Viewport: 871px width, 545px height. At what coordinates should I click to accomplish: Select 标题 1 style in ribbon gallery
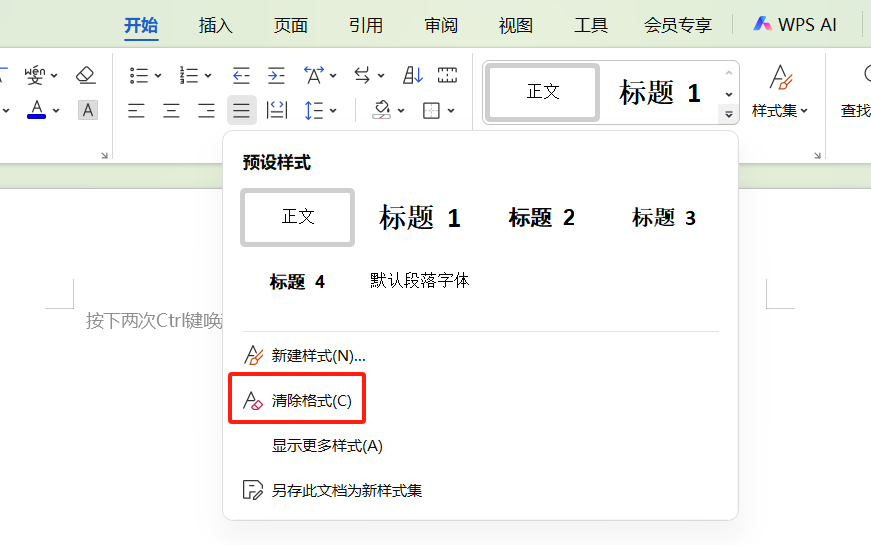click(659, 92)
